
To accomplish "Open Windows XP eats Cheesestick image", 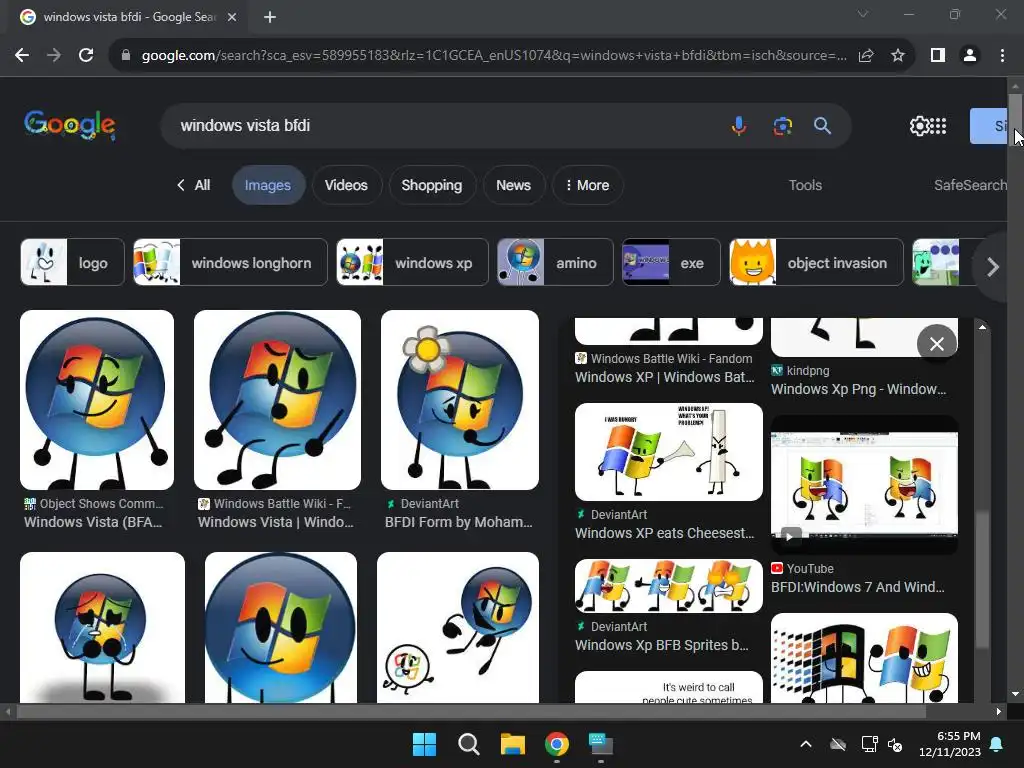I will (x=669, y=452).
